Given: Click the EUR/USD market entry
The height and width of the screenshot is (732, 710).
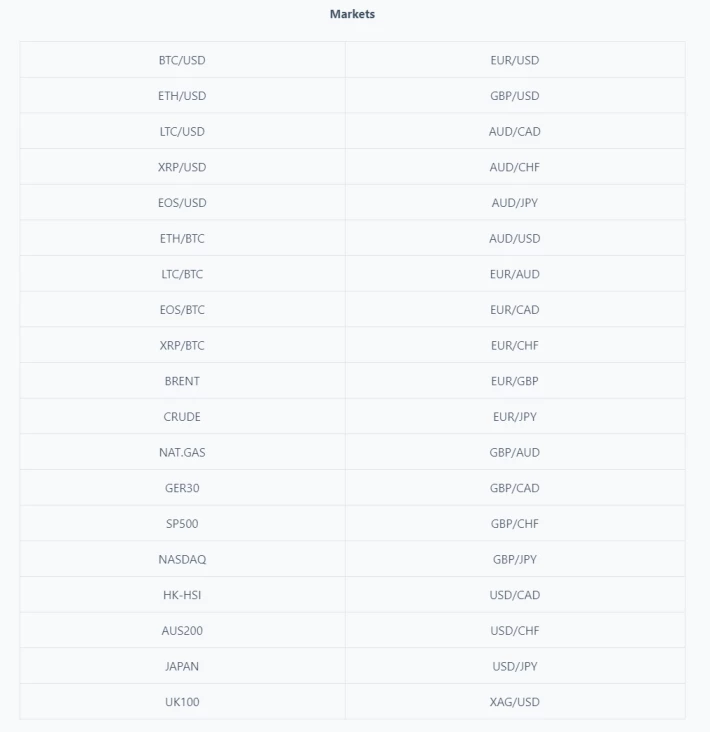Looking at the screenshot, I should [515, 60].
